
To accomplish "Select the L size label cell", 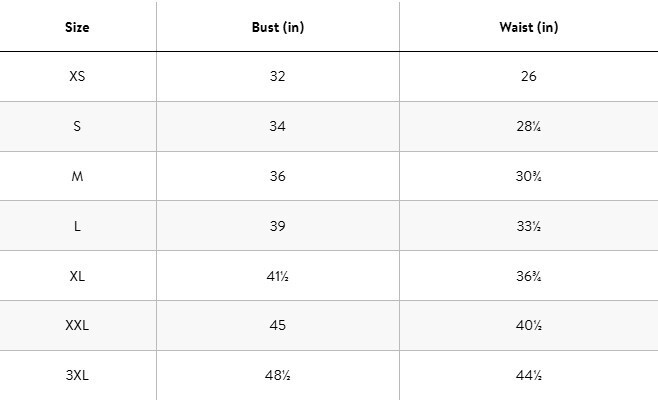I will [77, 226].
